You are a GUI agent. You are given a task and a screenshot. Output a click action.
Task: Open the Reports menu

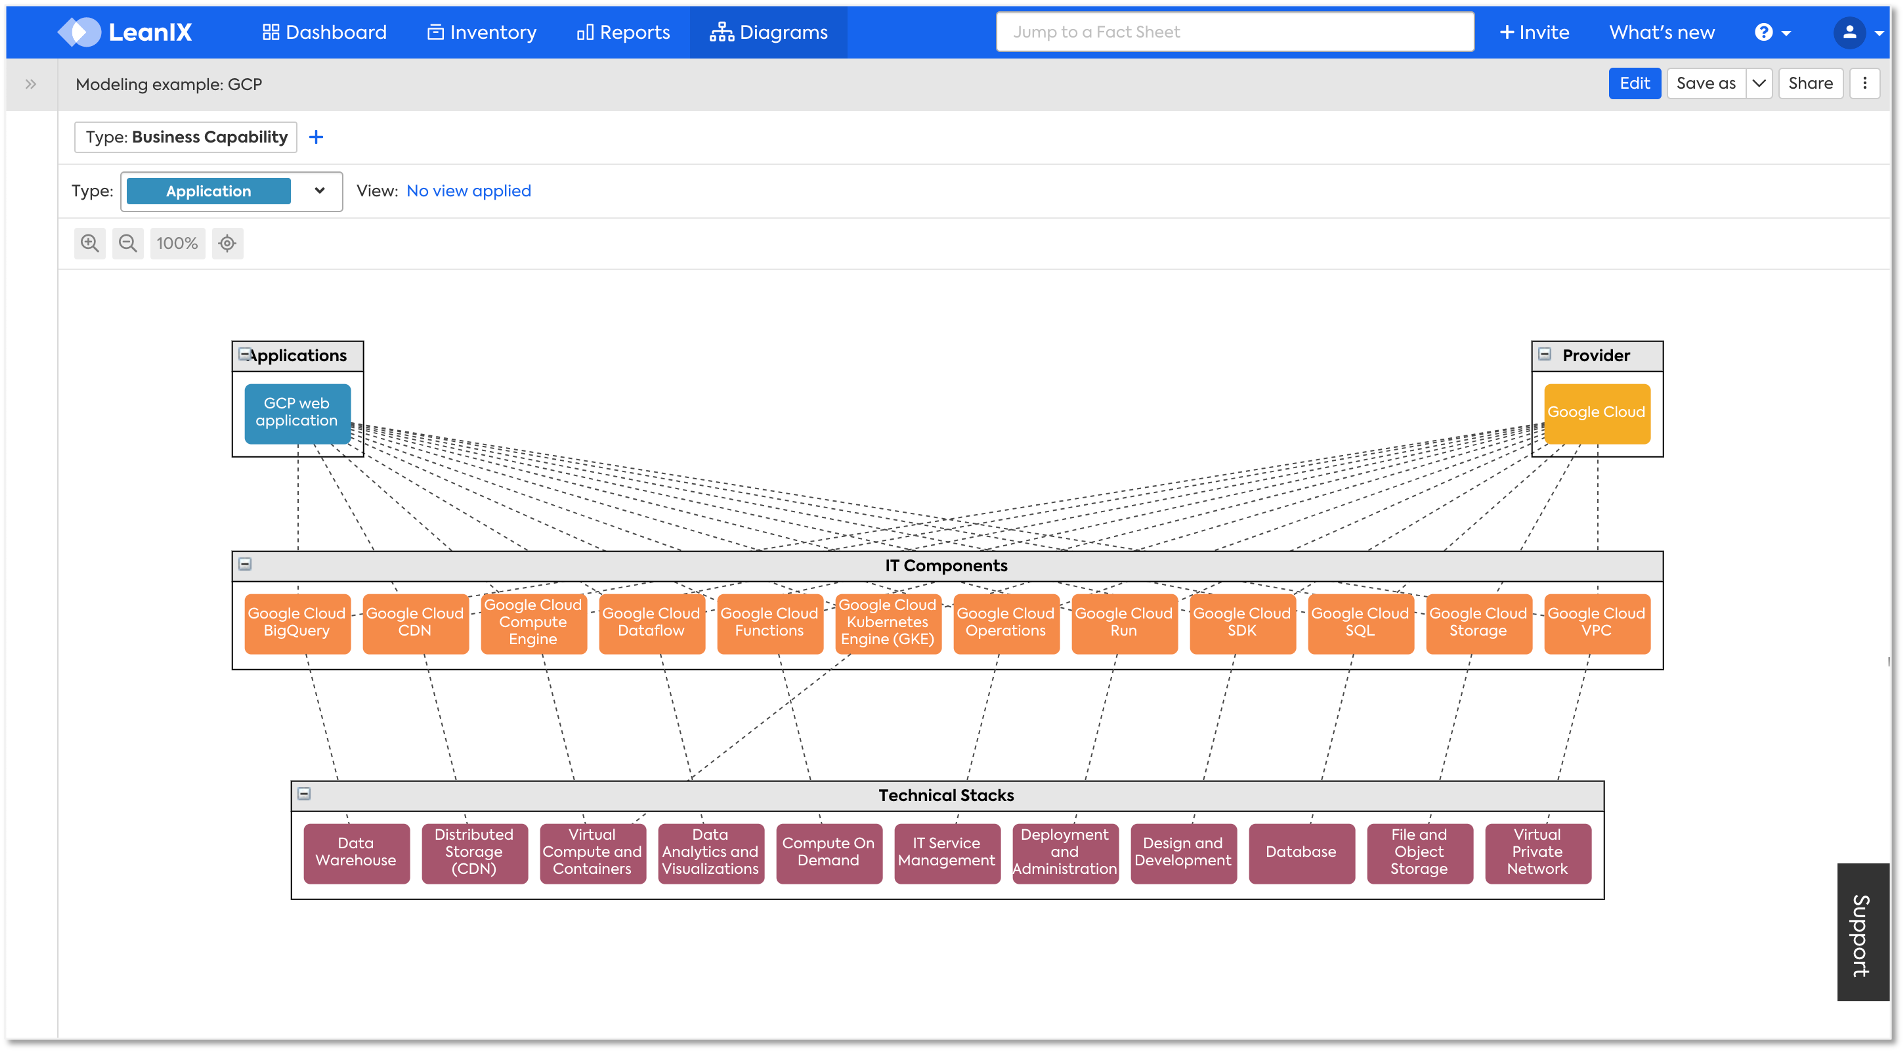623,32
